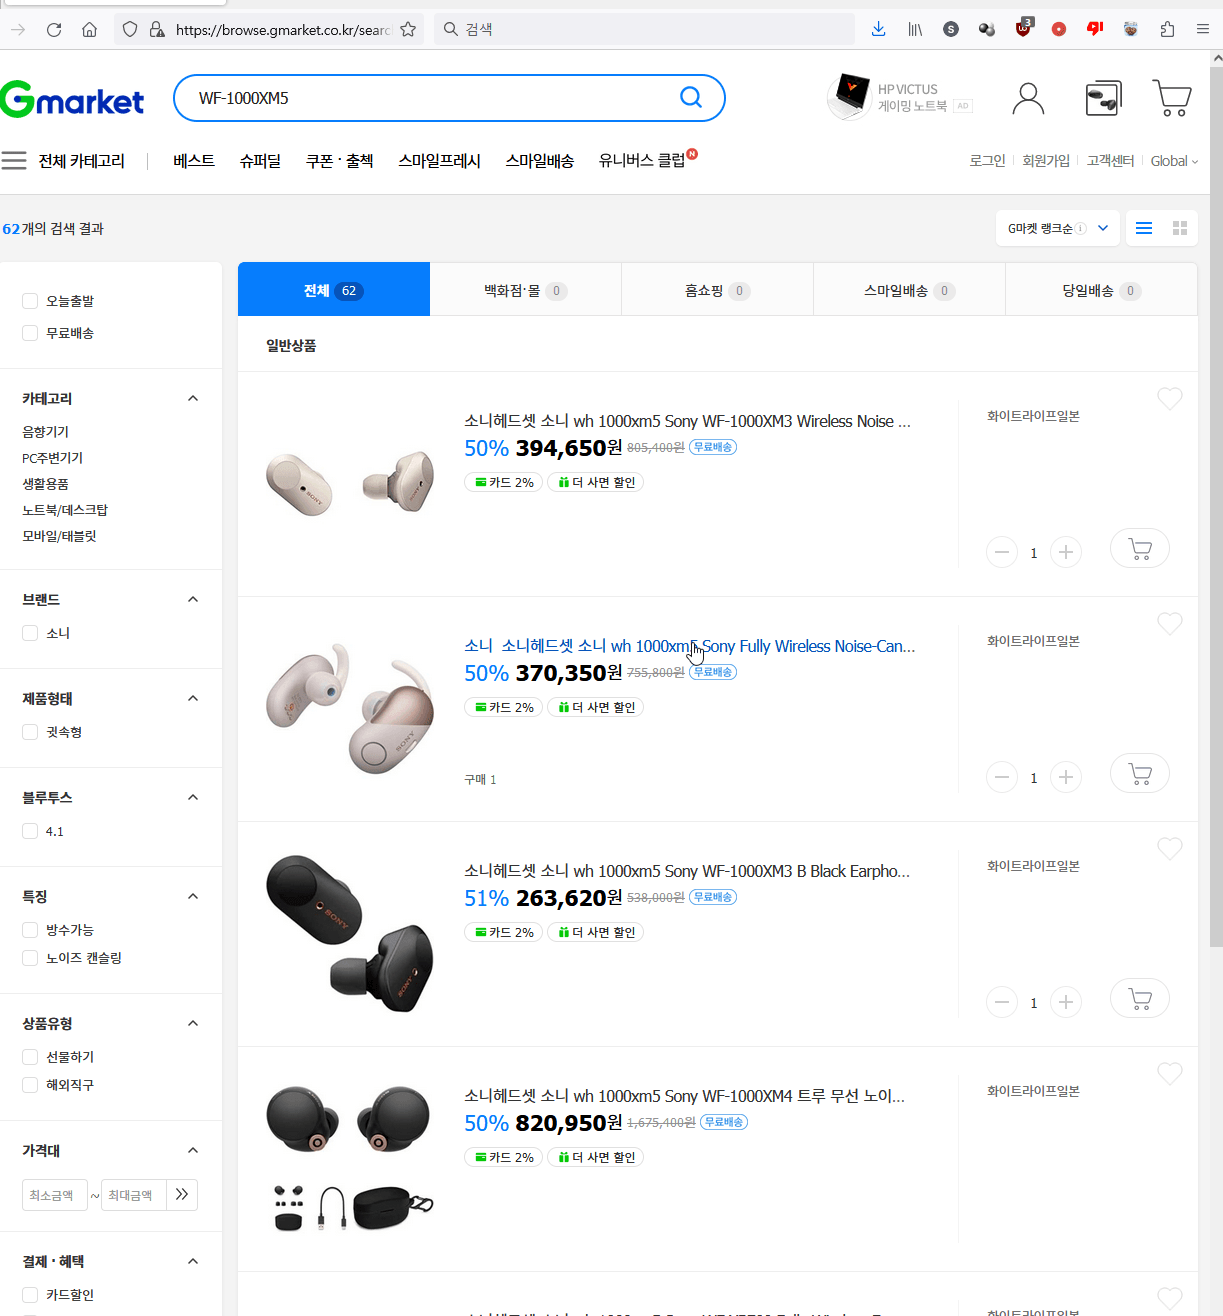
Task: Open the browser extensions puzzle icon
Action: (x=1167, y=29)
